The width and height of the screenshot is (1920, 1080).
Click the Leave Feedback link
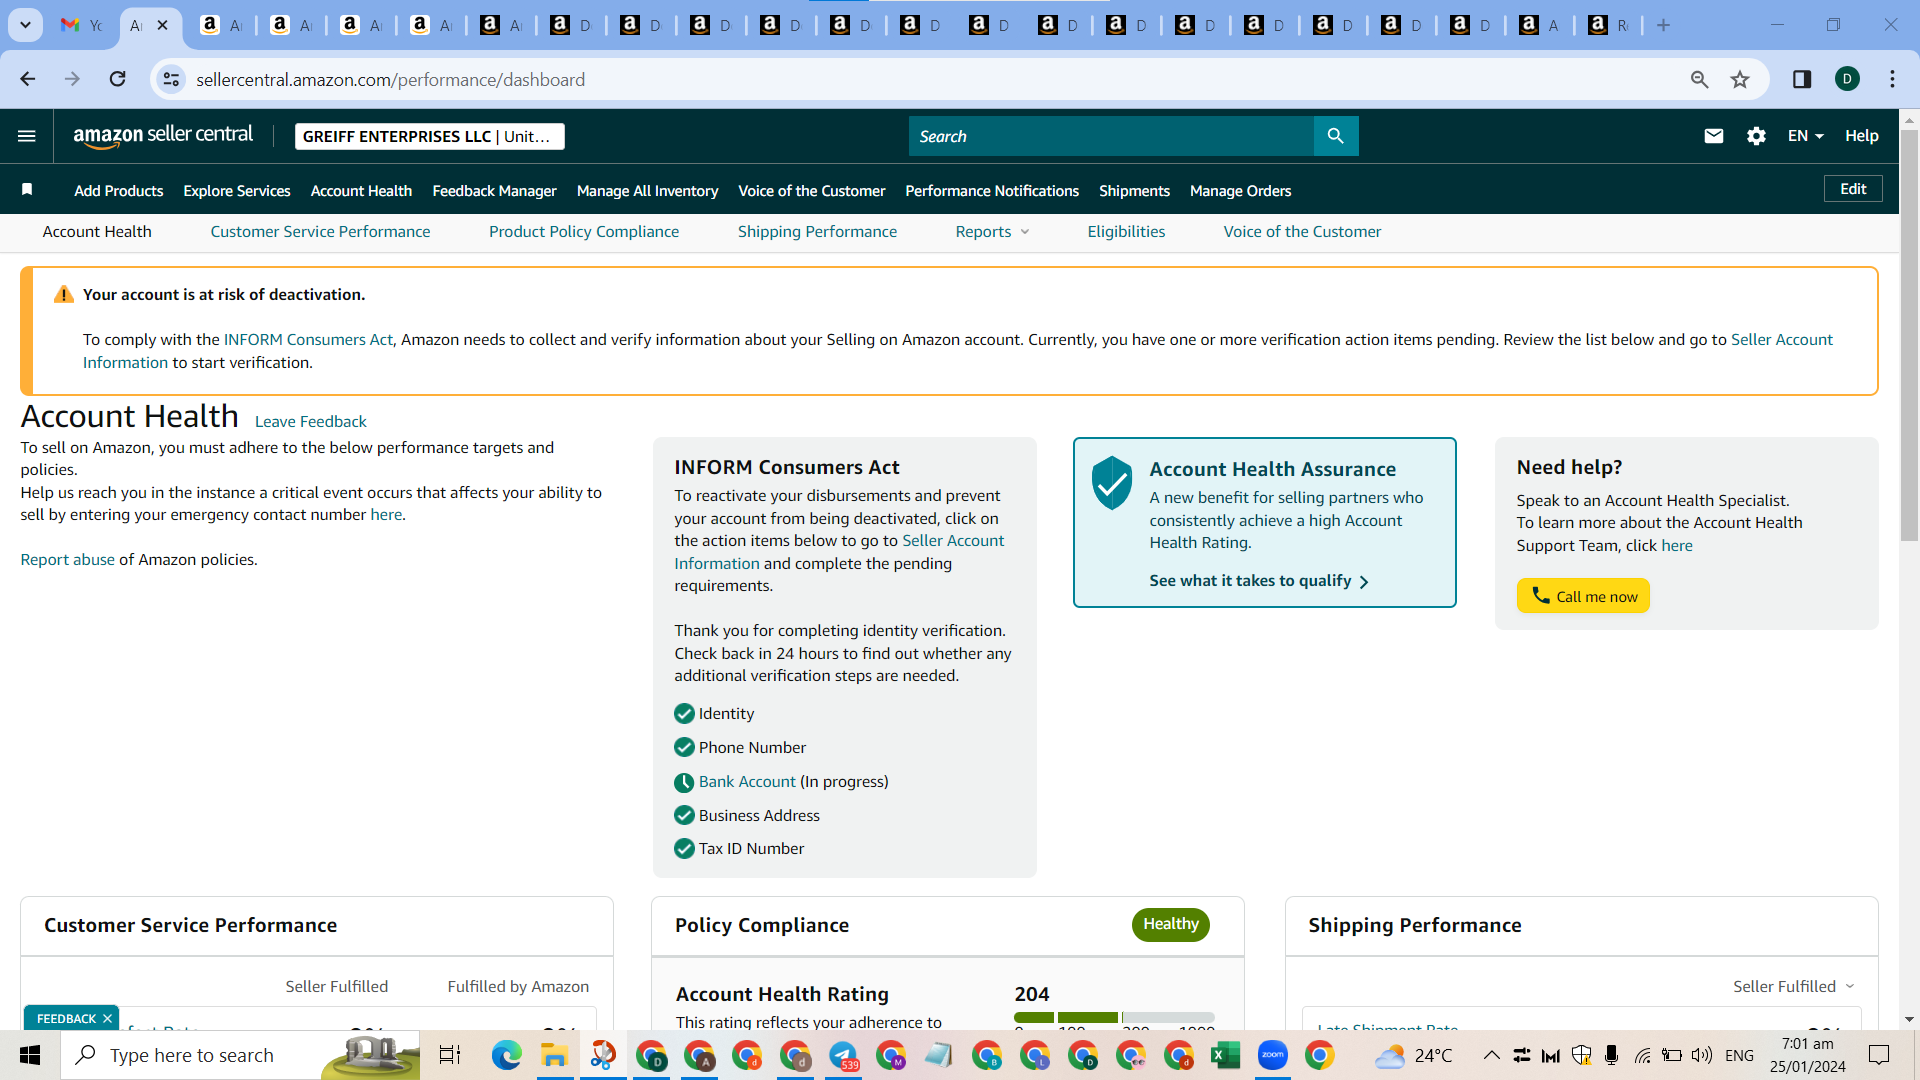(x=311, y=422)
